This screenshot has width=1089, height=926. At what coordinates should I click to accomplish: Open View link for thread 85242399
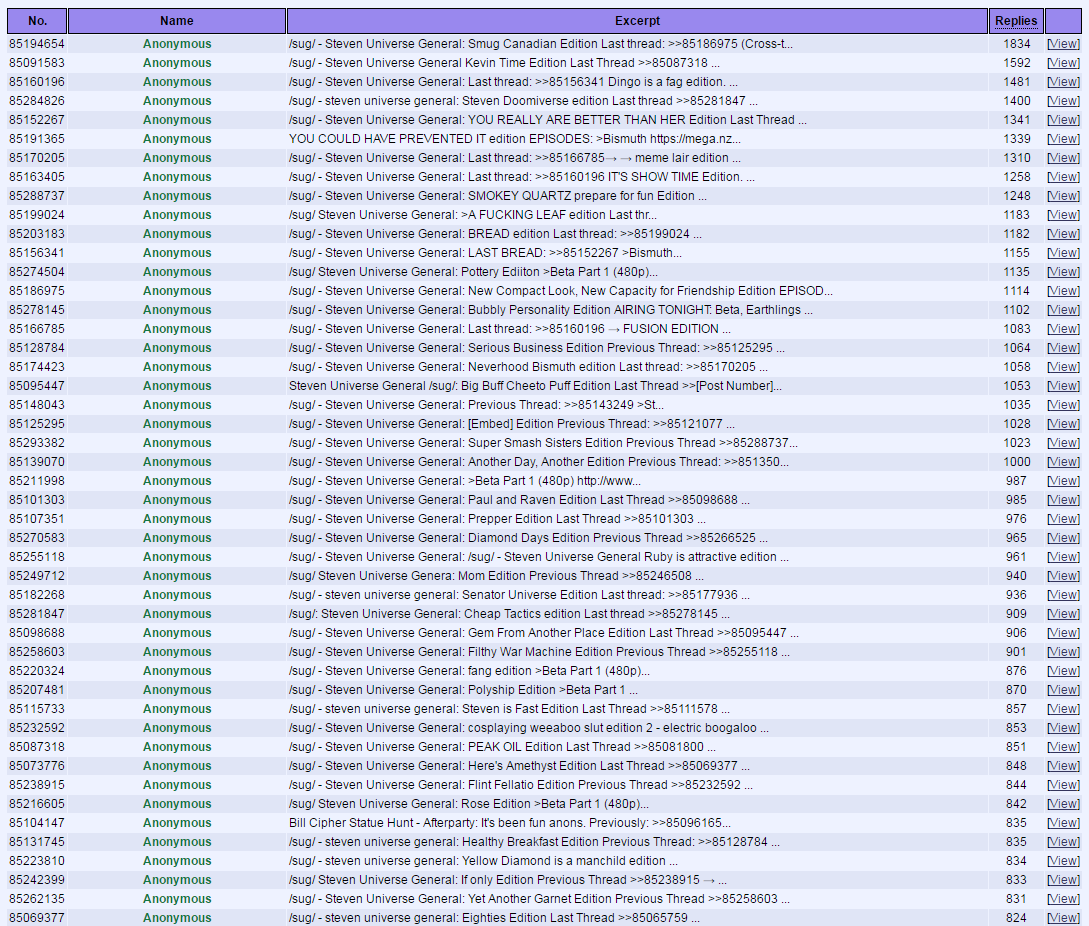(1063, 879)
